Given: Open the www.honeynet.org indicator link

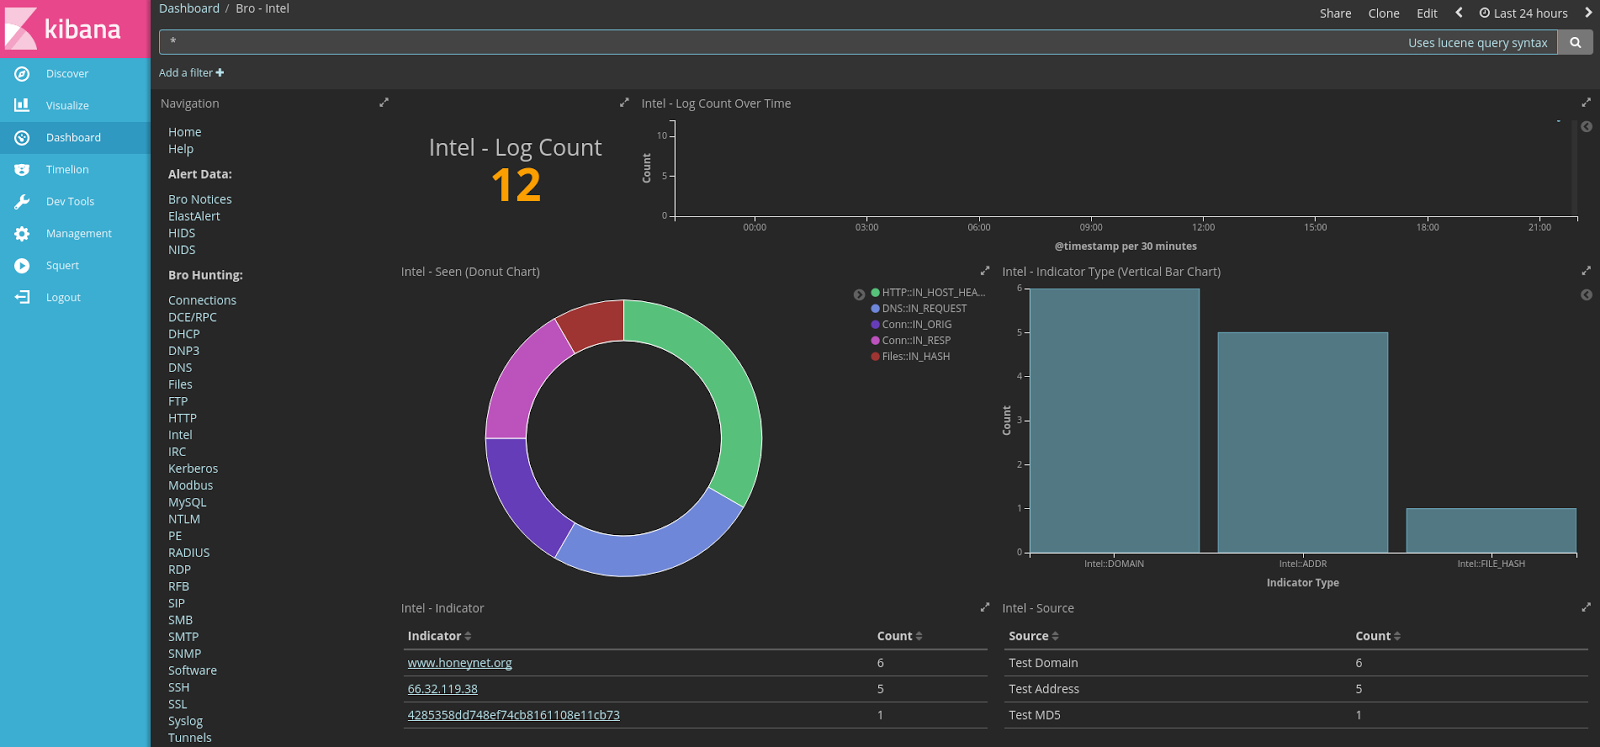Looking at the screenshot, I should tap(460, 663).
